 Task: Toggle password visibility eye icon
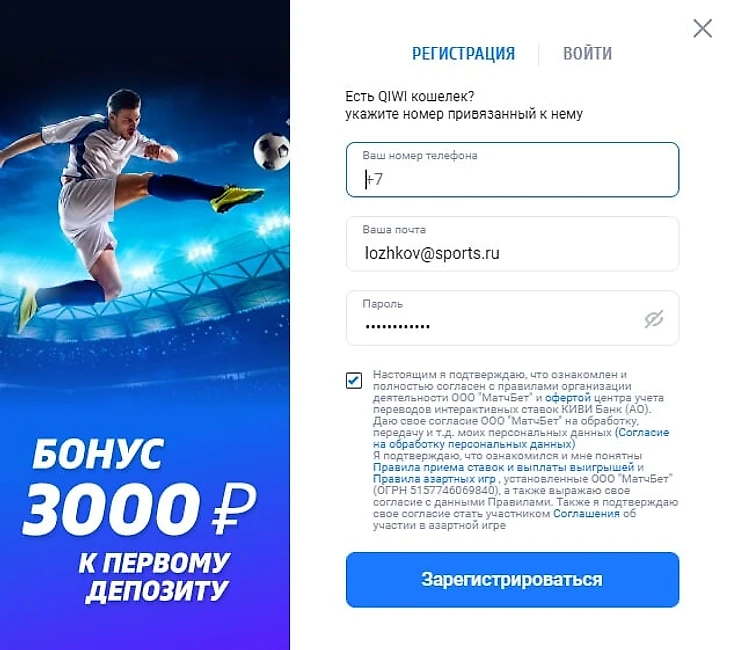point(654,319)
